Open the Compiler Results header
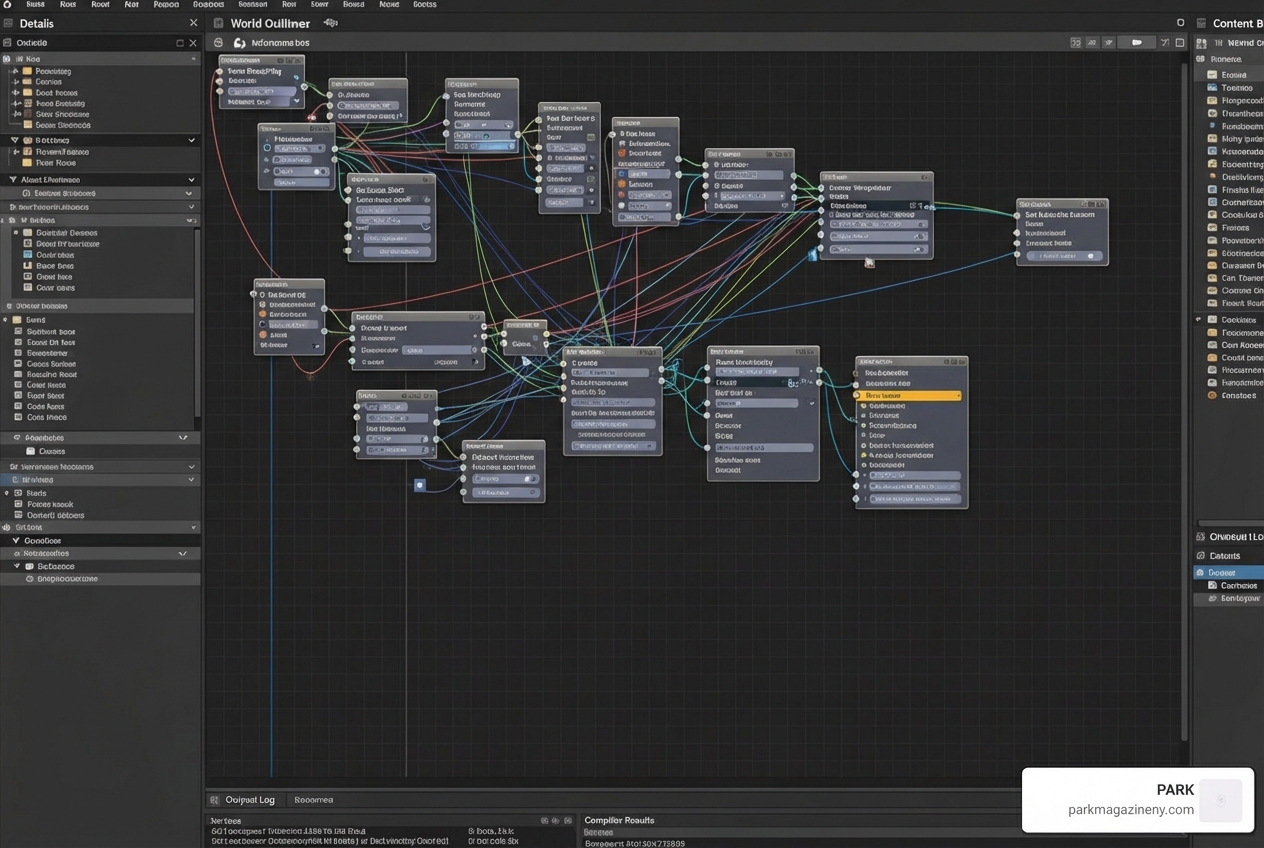The image size is (1264, 848). (620, 820)
